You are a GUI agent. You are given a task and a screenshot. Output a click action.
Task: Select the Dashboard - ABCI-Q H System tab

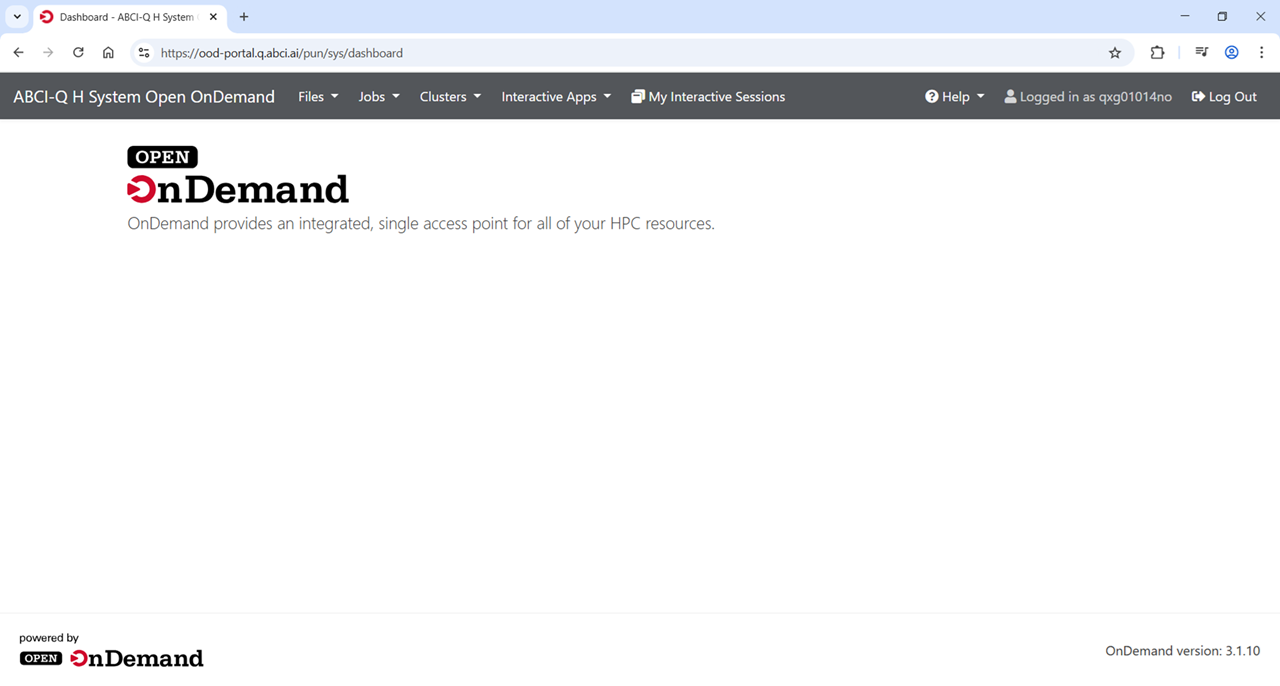tap(127, 17)
